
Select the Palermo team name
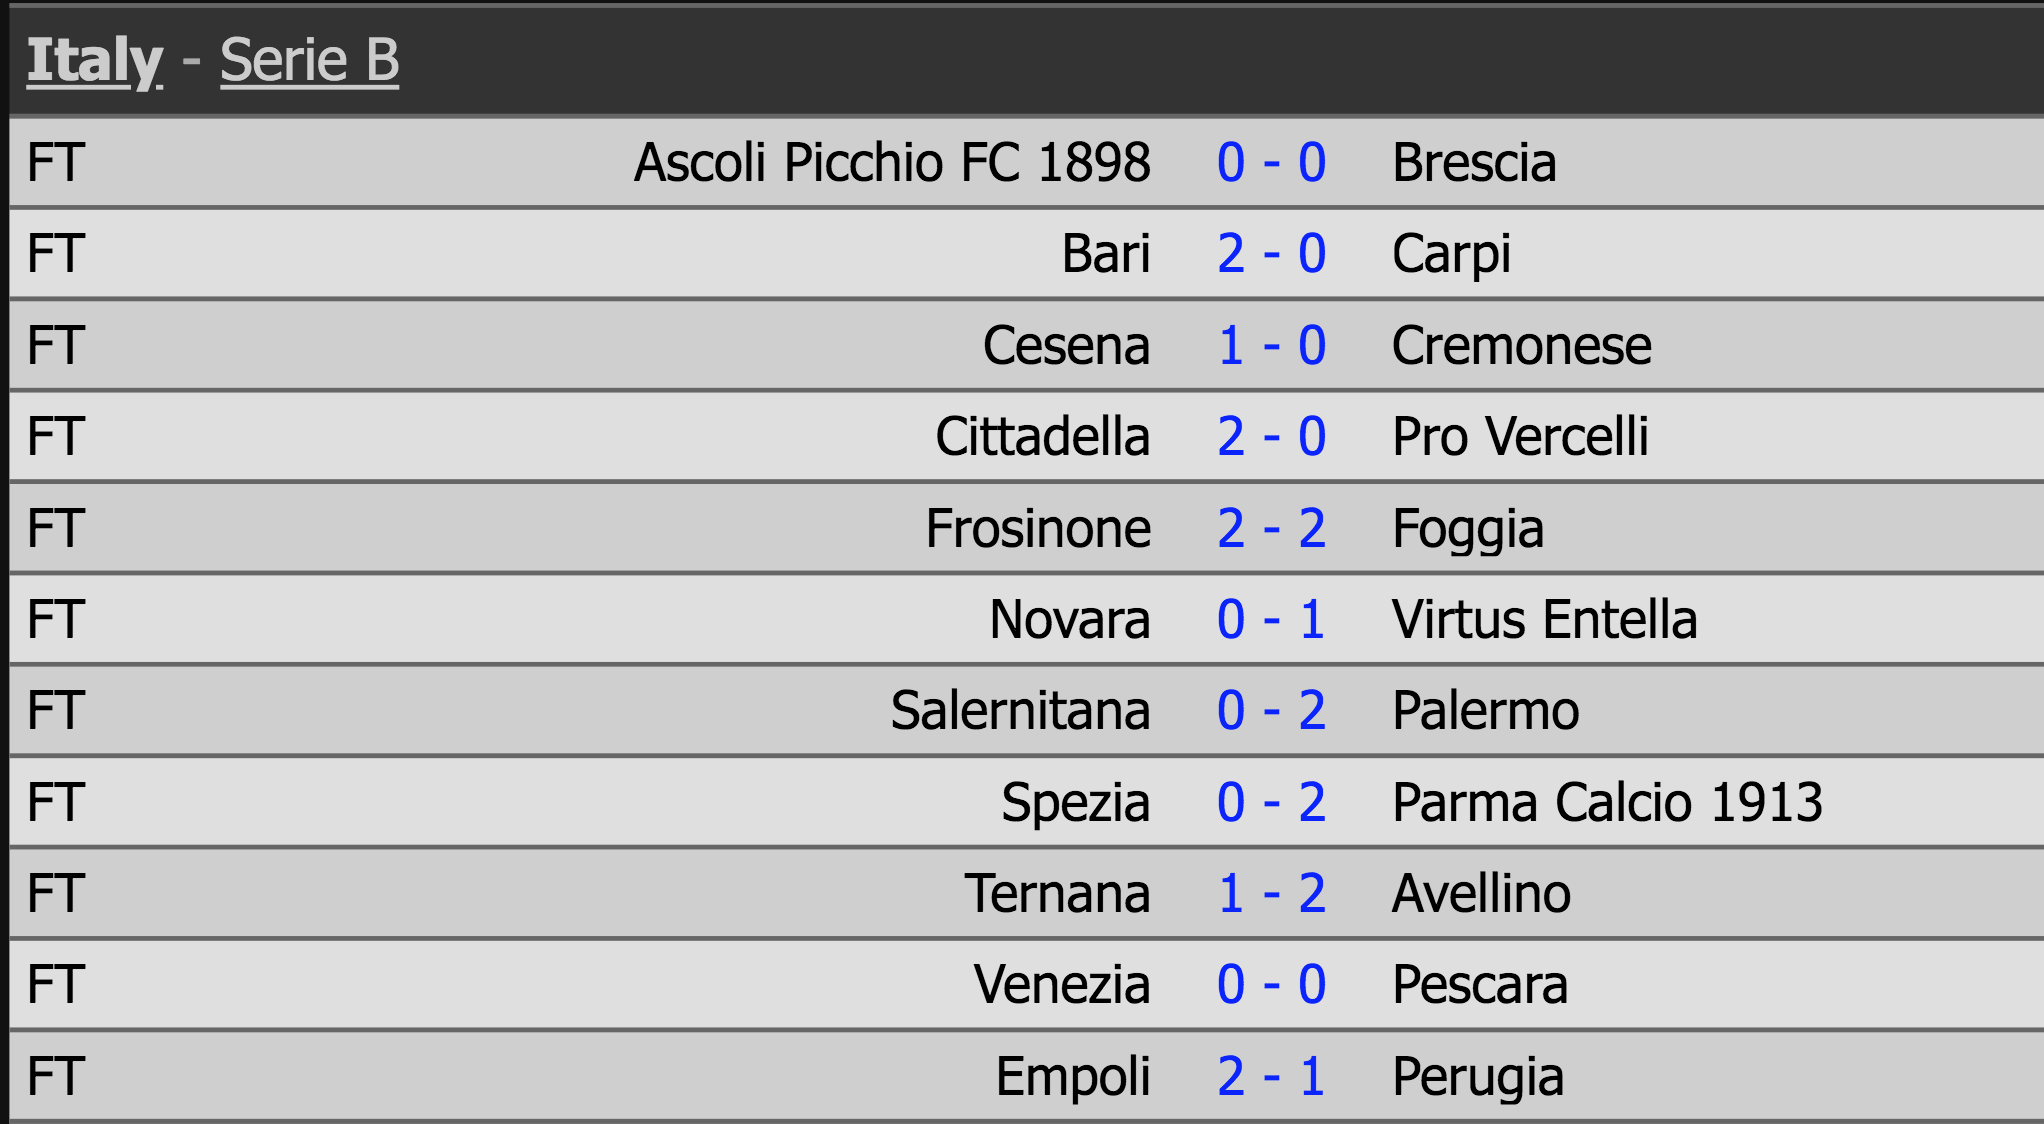(x=1485, y=711)
